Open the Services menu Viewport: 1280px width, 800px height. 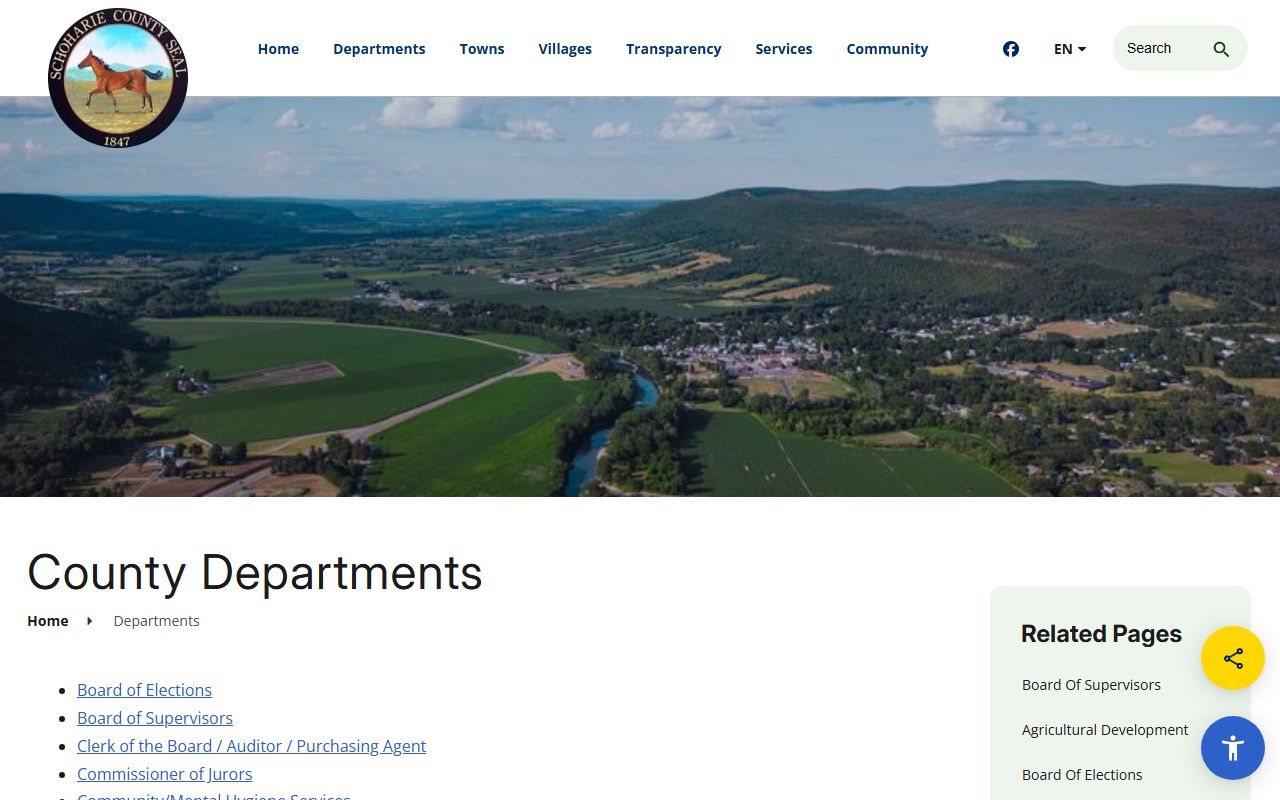(784, 49)
